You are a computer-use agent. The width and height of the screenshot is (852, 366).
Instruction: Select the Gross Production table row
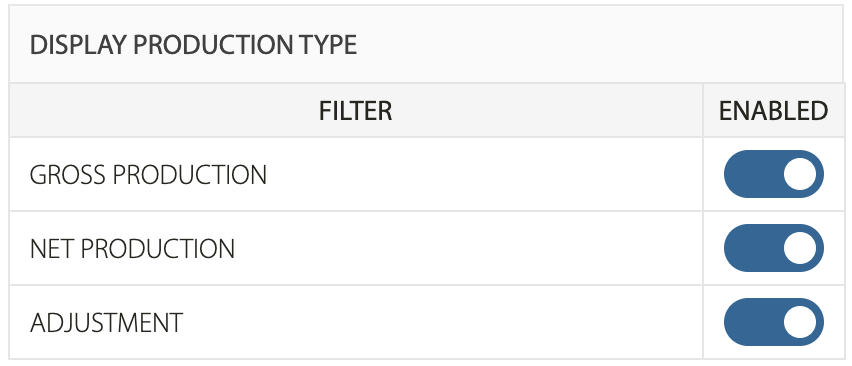(427, 174)
